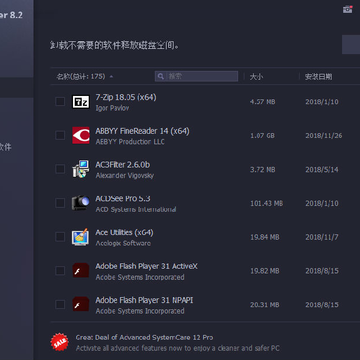Enable the Ace Utilities (x64) checkbox
Screen dimensions: 360x360
pos(60,237)
